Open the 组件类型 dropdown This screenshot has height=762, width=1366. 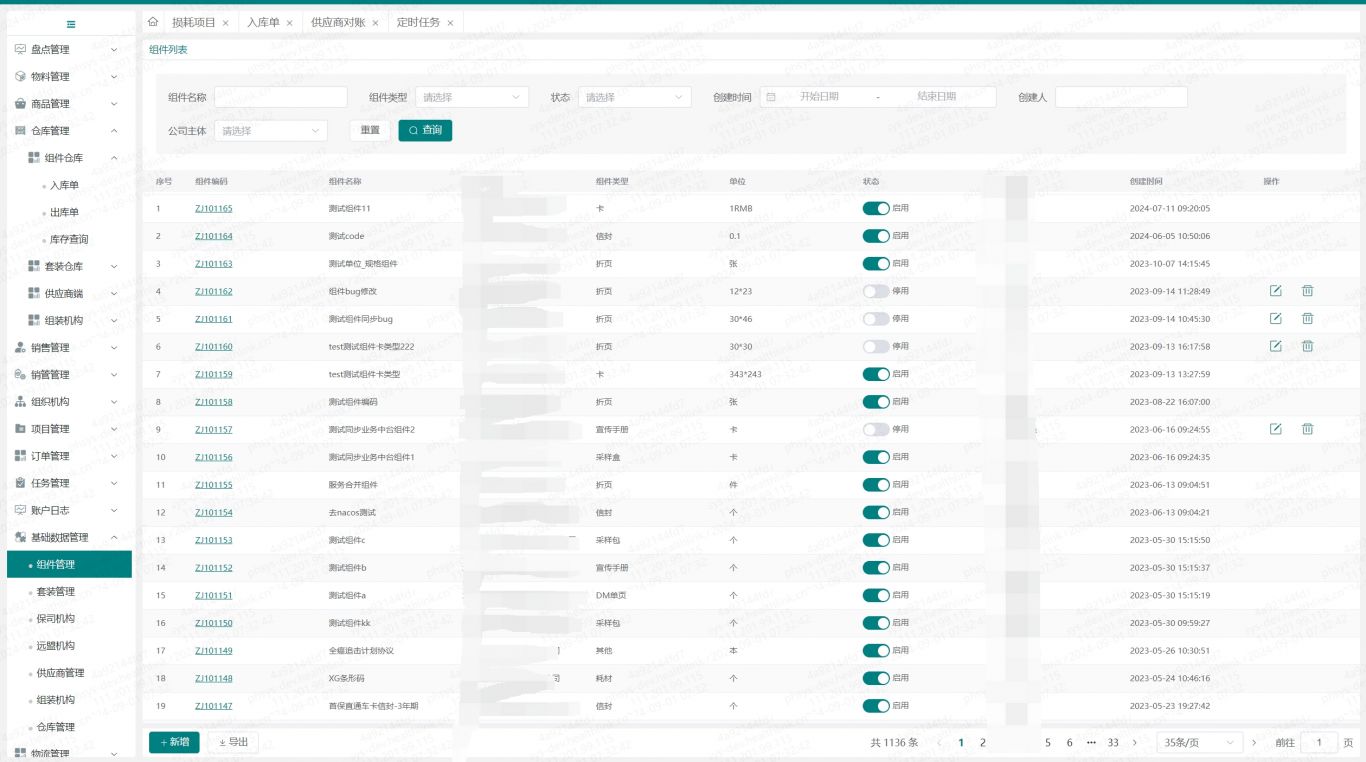(x=472, y=97)
